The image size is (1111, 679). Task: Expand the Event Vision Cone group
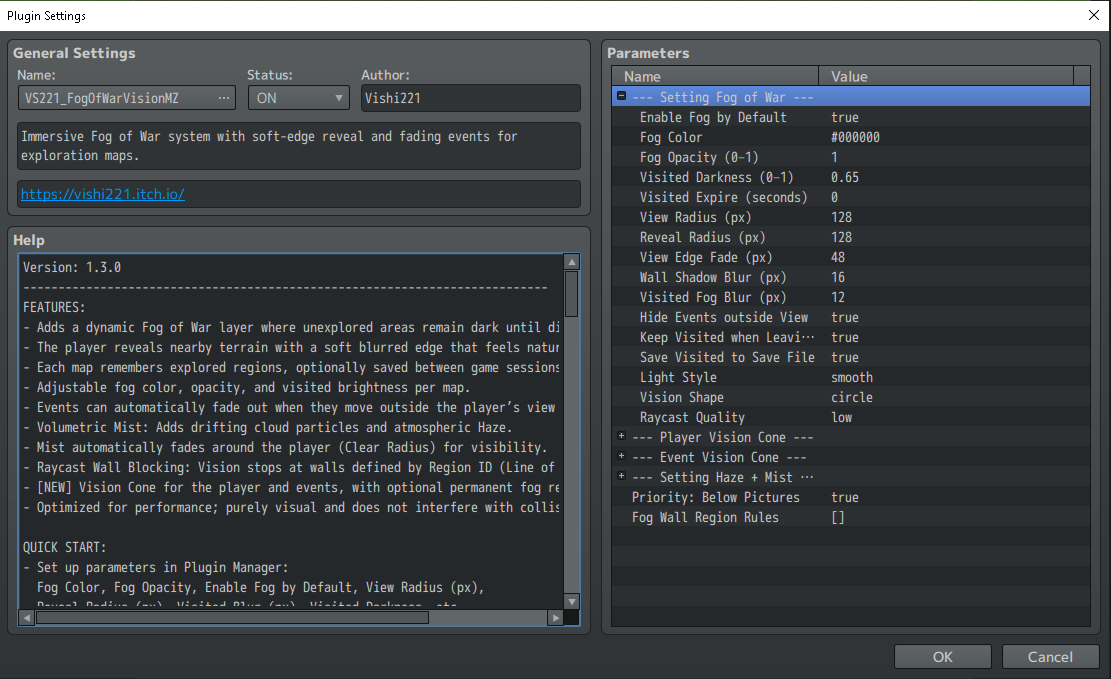coord(621,456)
